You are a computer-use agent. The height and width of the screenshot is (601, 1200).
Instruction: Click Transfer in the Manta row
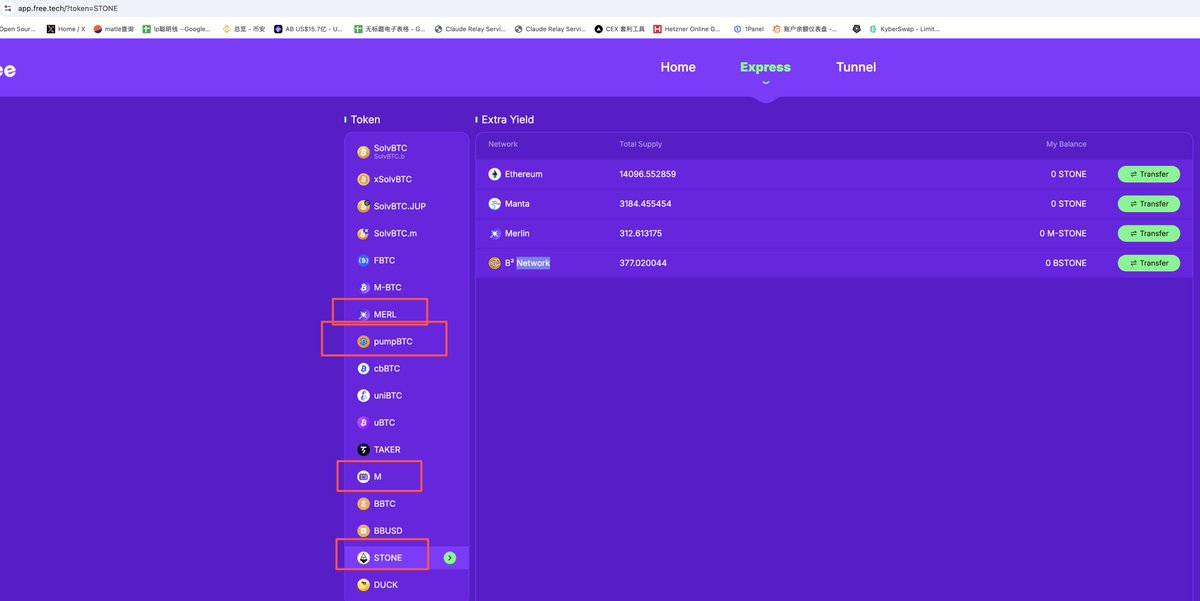[1149, 204]
